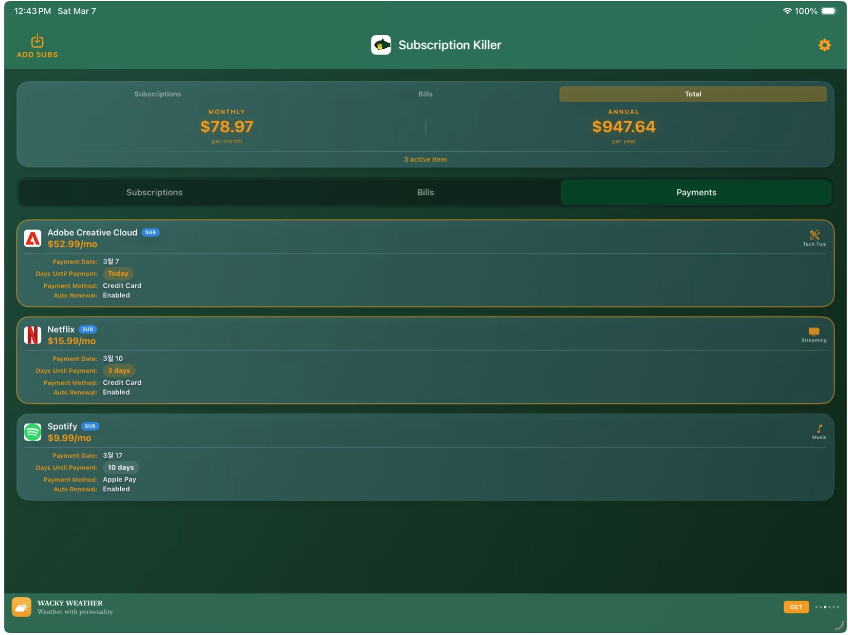Switch to the Bills list tab
Image resolution: width=848 pixels, height=635 pixels.
425,192
